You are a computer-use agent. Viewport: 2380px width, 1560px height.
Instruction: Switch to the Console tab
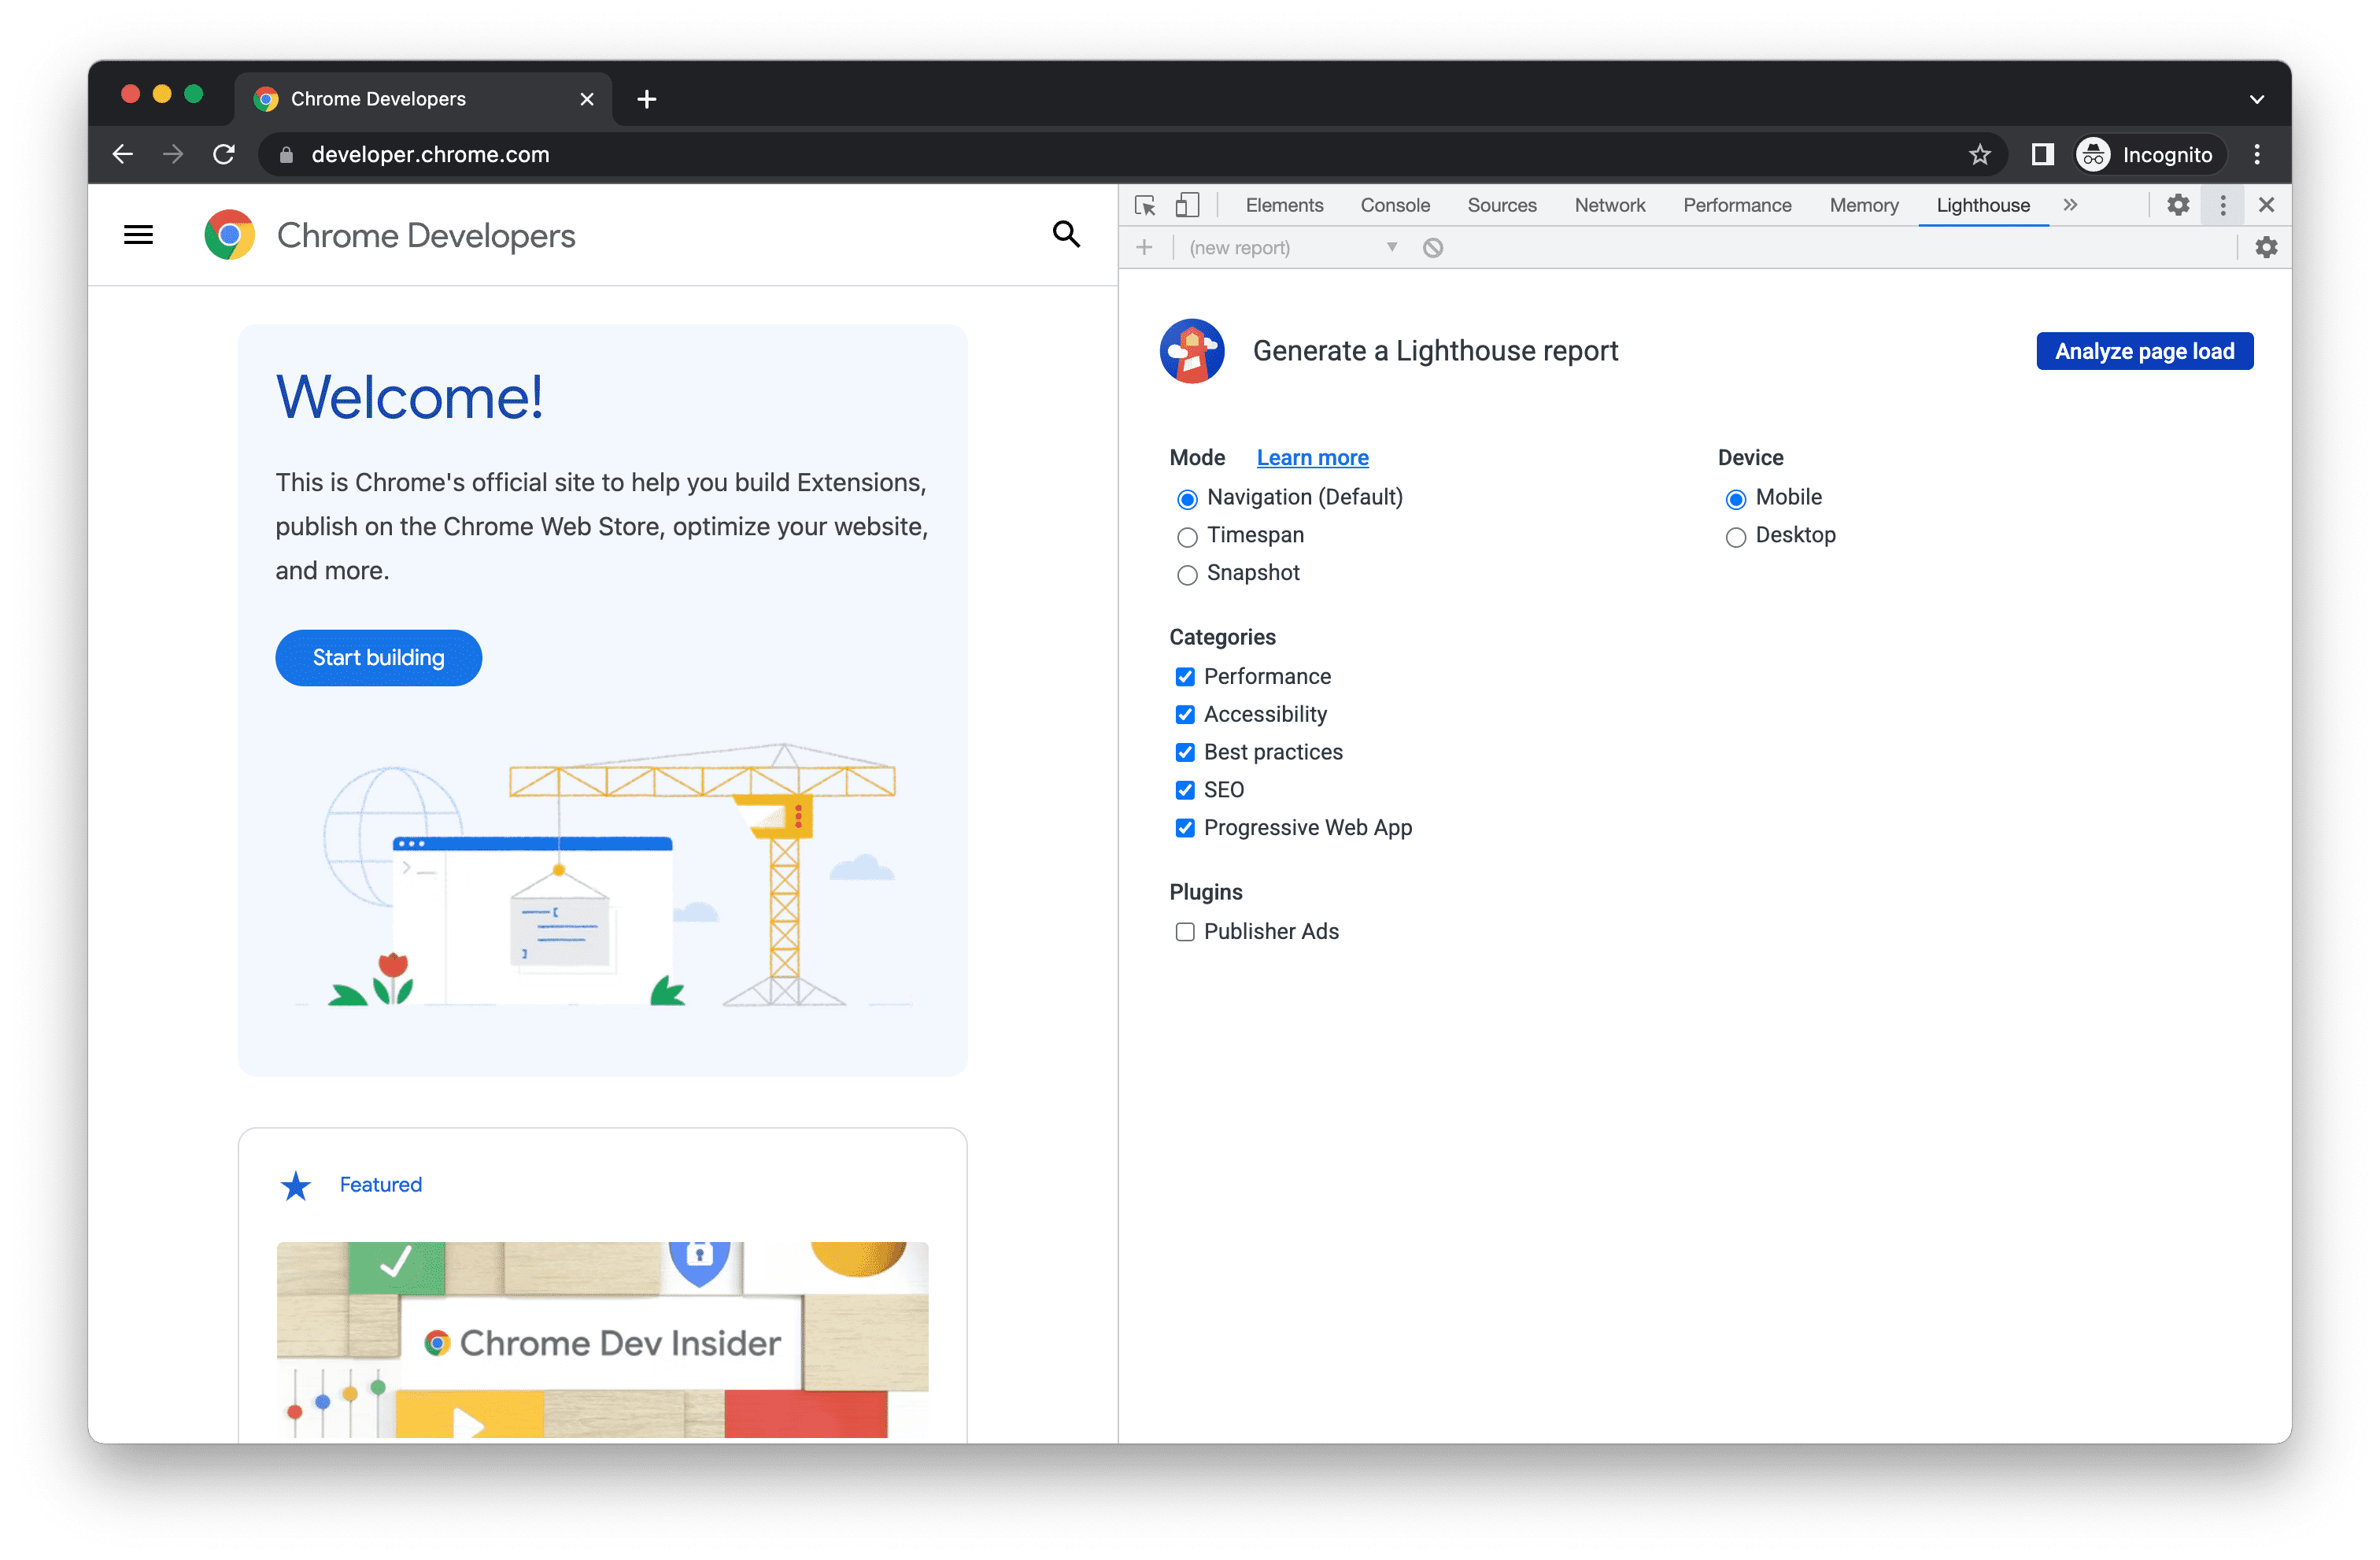pos(1395,205)
